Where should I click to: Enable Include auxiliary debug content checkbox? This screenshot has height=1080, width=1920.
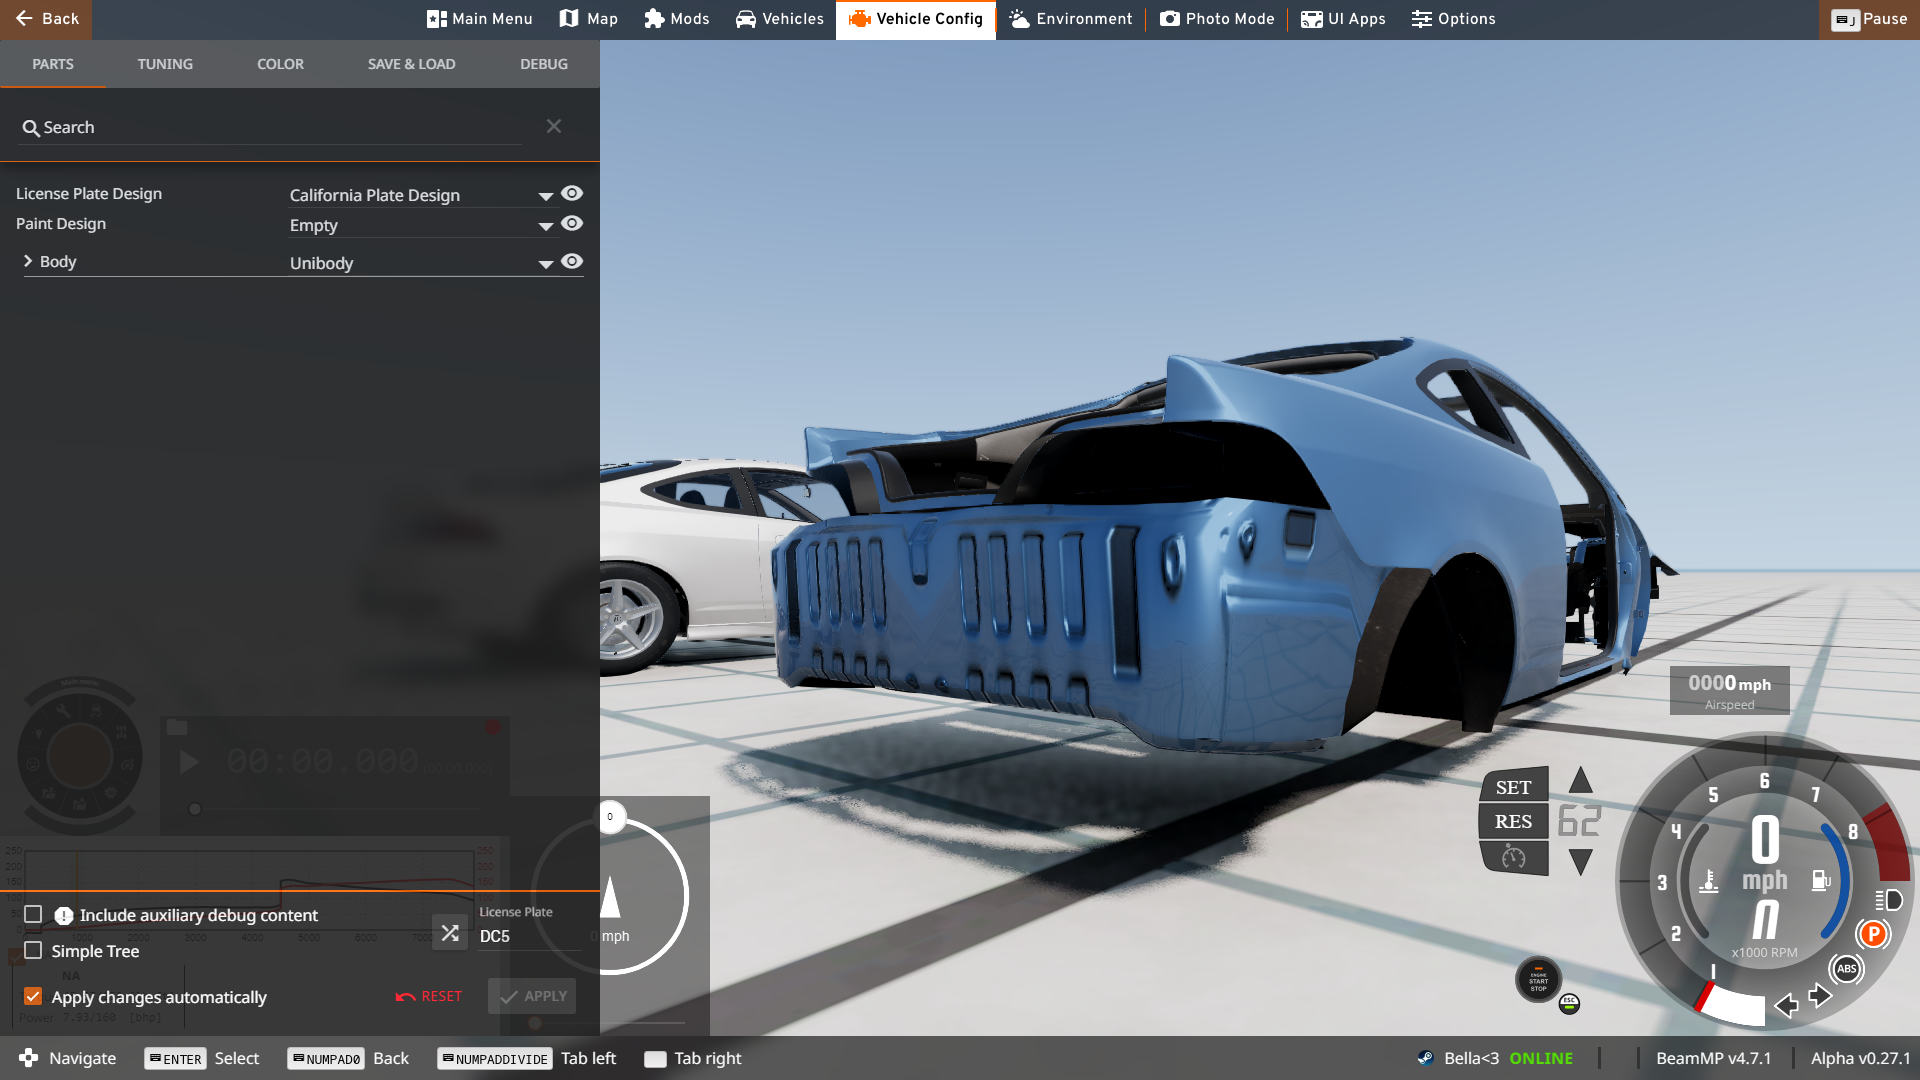pos(33,914)
